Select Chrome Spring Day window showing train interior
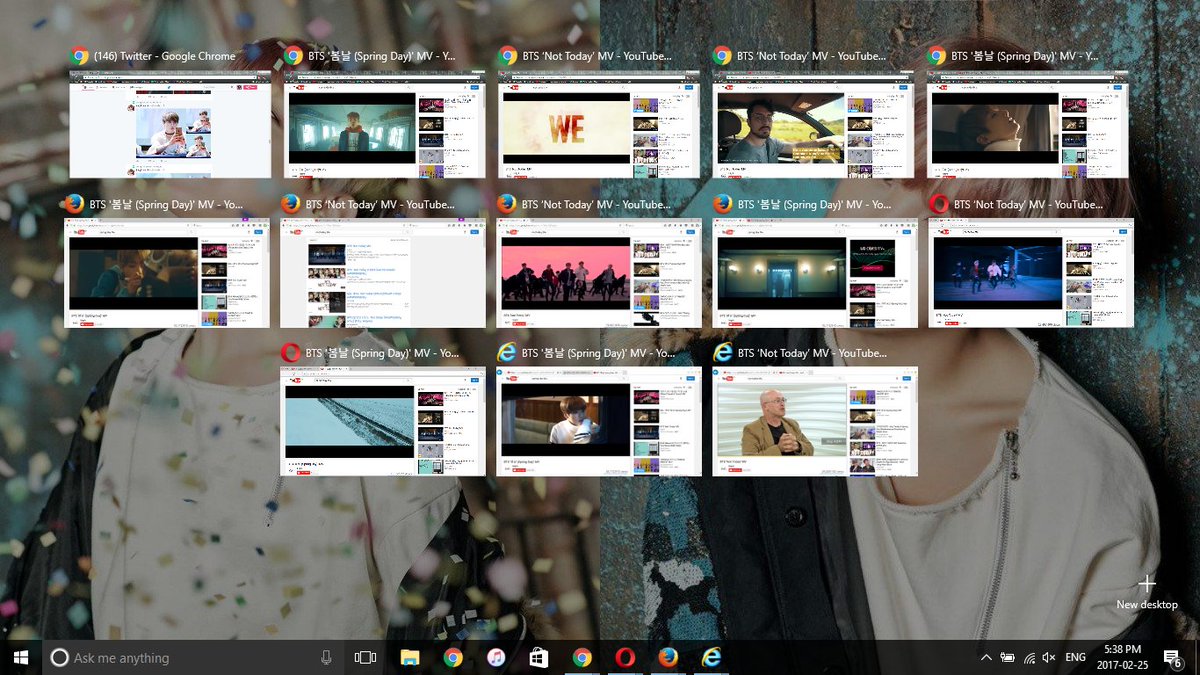 (386, 124)
